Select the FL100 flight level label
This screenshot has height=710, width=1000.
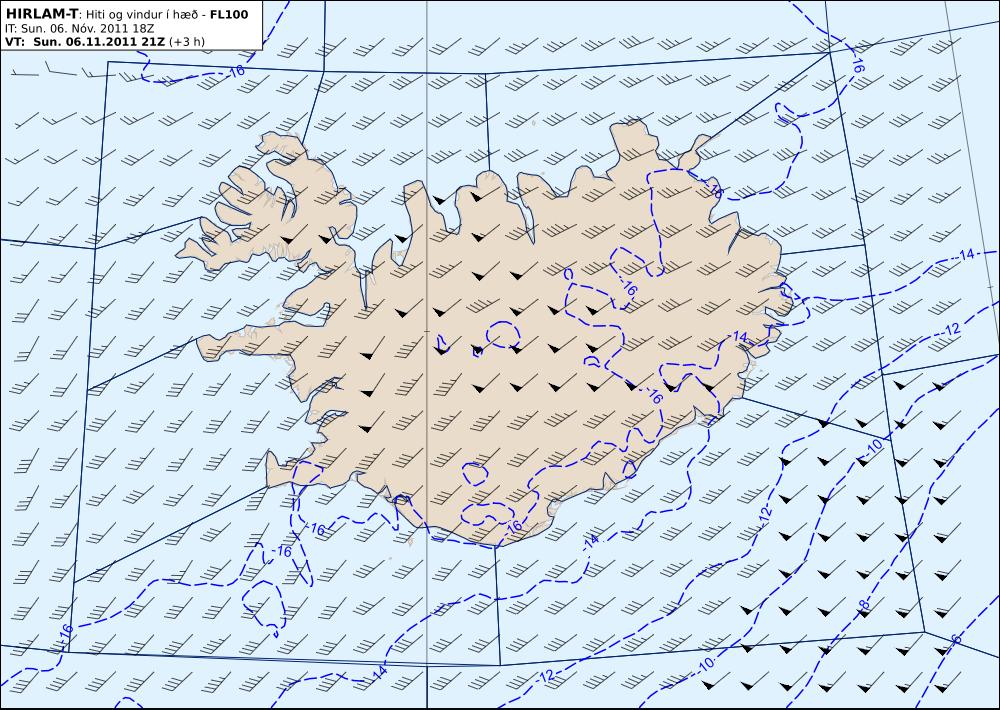coord(229,14)
